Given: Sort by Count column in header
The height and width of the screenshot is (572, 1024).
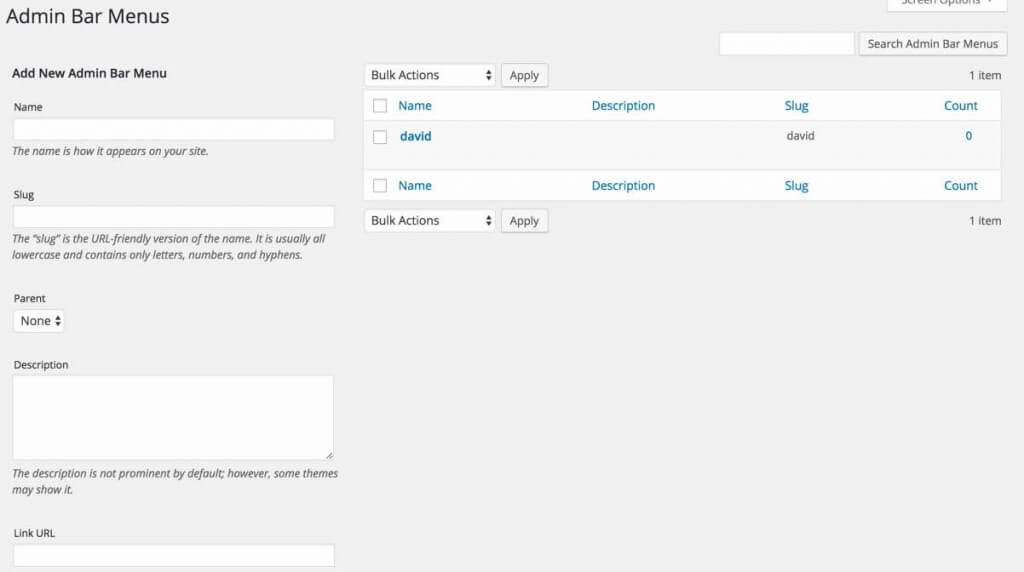Looking at the screenshot, I should (960, 106).
